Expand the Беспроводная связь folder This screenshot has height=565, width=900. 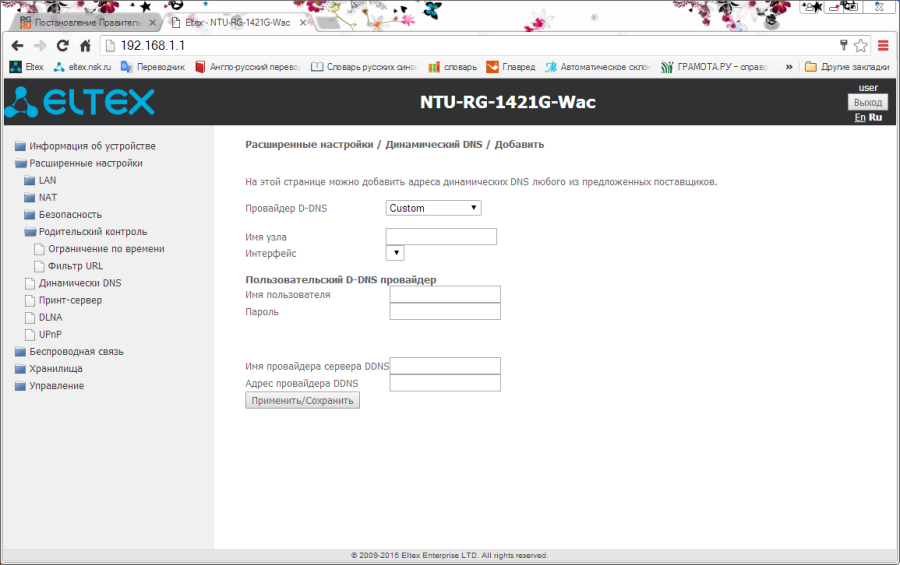[x=69, y=351]
